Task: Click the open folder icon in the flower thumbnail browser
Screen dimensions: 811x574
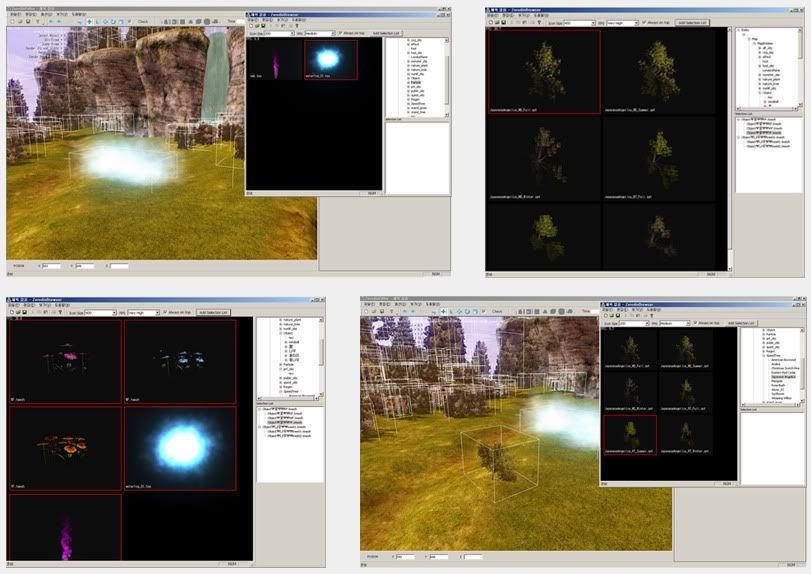Action: 18,312
